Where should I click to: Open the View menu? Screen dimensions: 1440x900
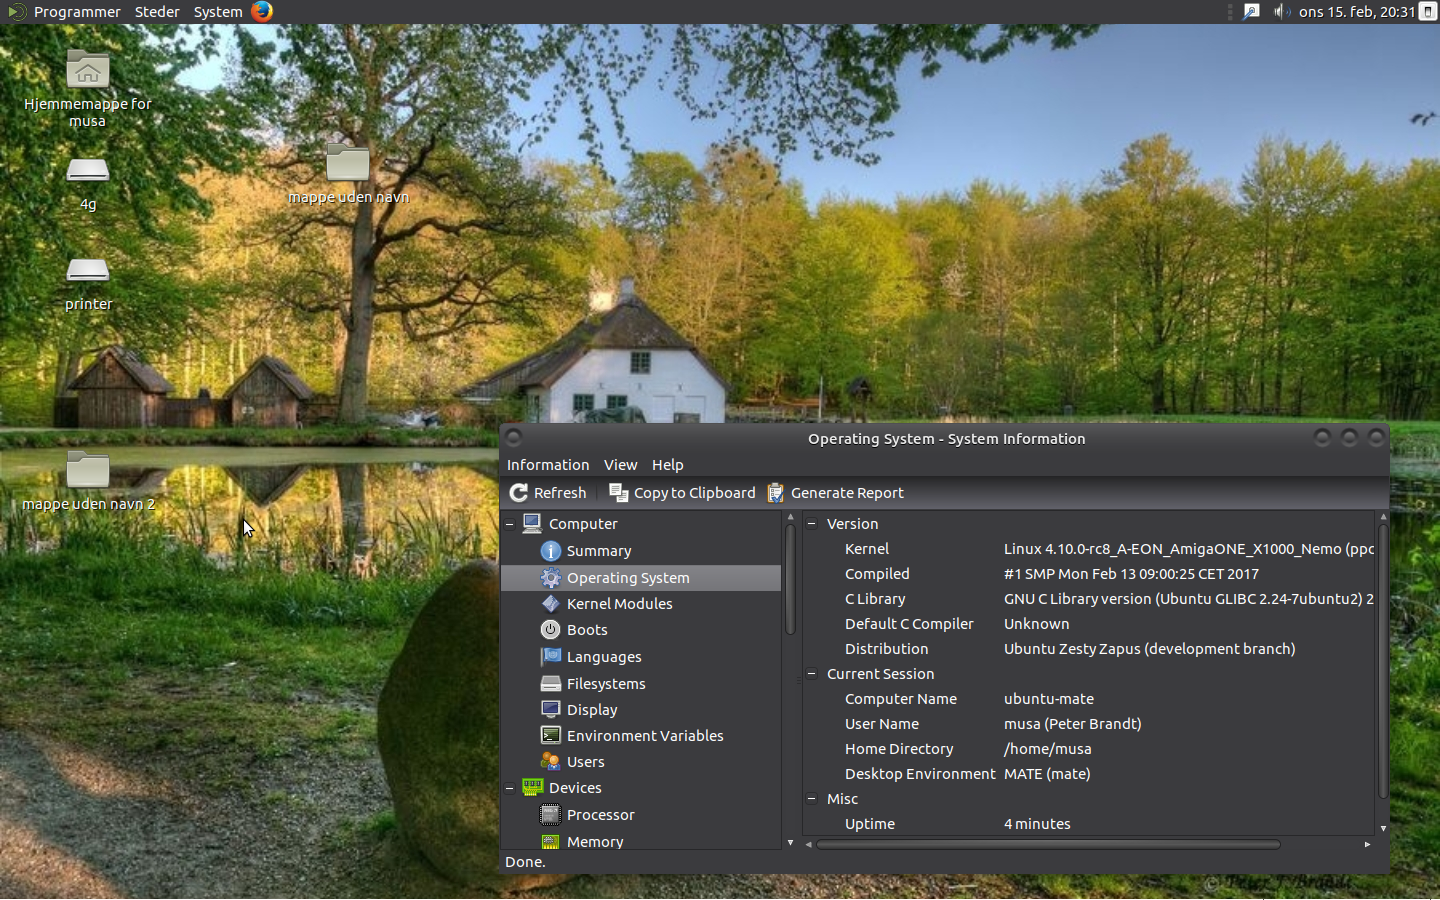620,465
